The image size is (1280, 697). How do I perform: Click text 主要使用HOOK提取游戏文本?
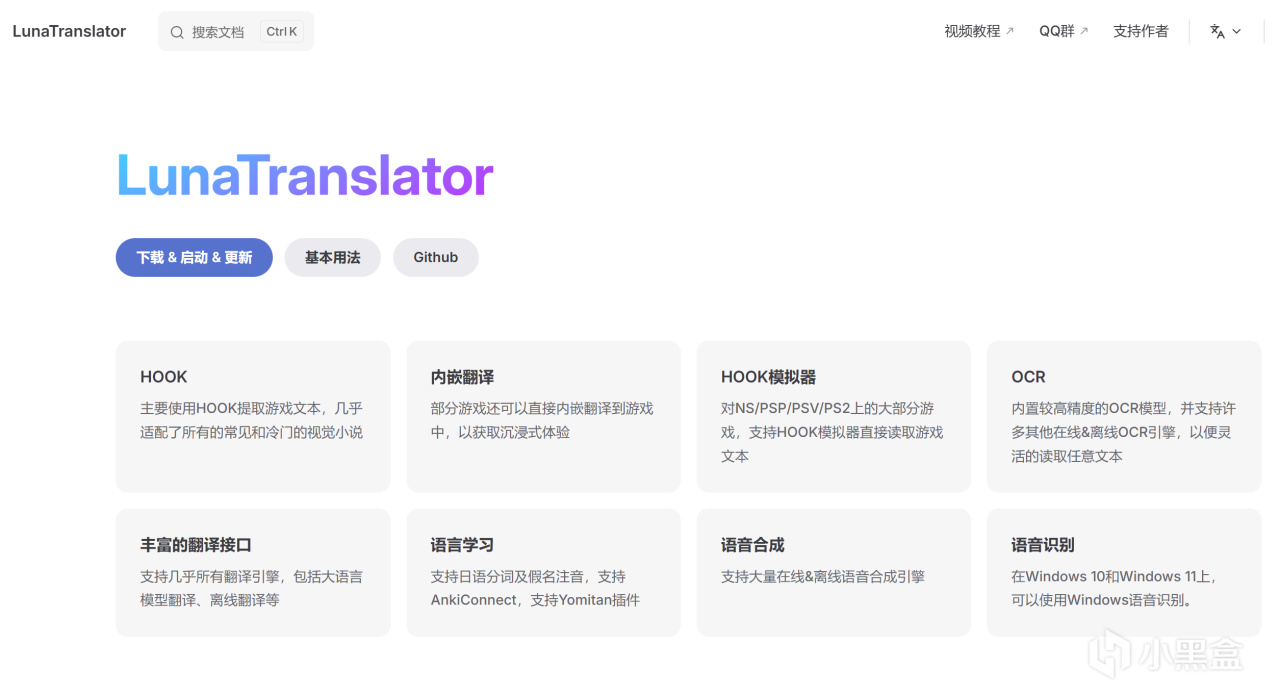click(x=231, y=408)
